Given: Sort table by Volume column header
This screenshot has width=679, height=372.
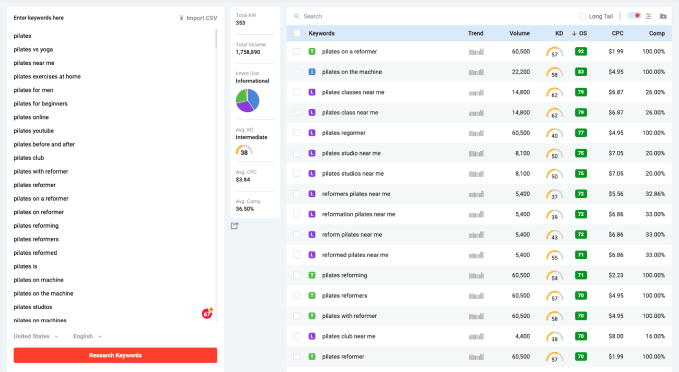Looking at the screenshot, I should coord(519,33).
